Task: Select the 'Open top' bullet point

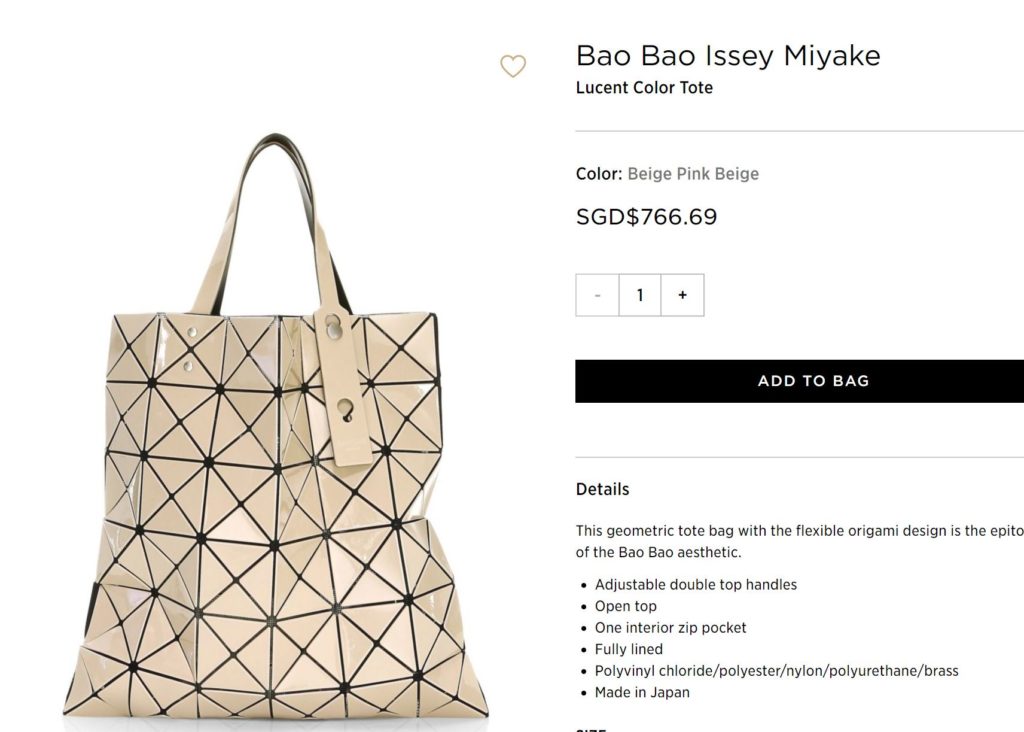Action: pyautogui.click(x=626, y=606)
